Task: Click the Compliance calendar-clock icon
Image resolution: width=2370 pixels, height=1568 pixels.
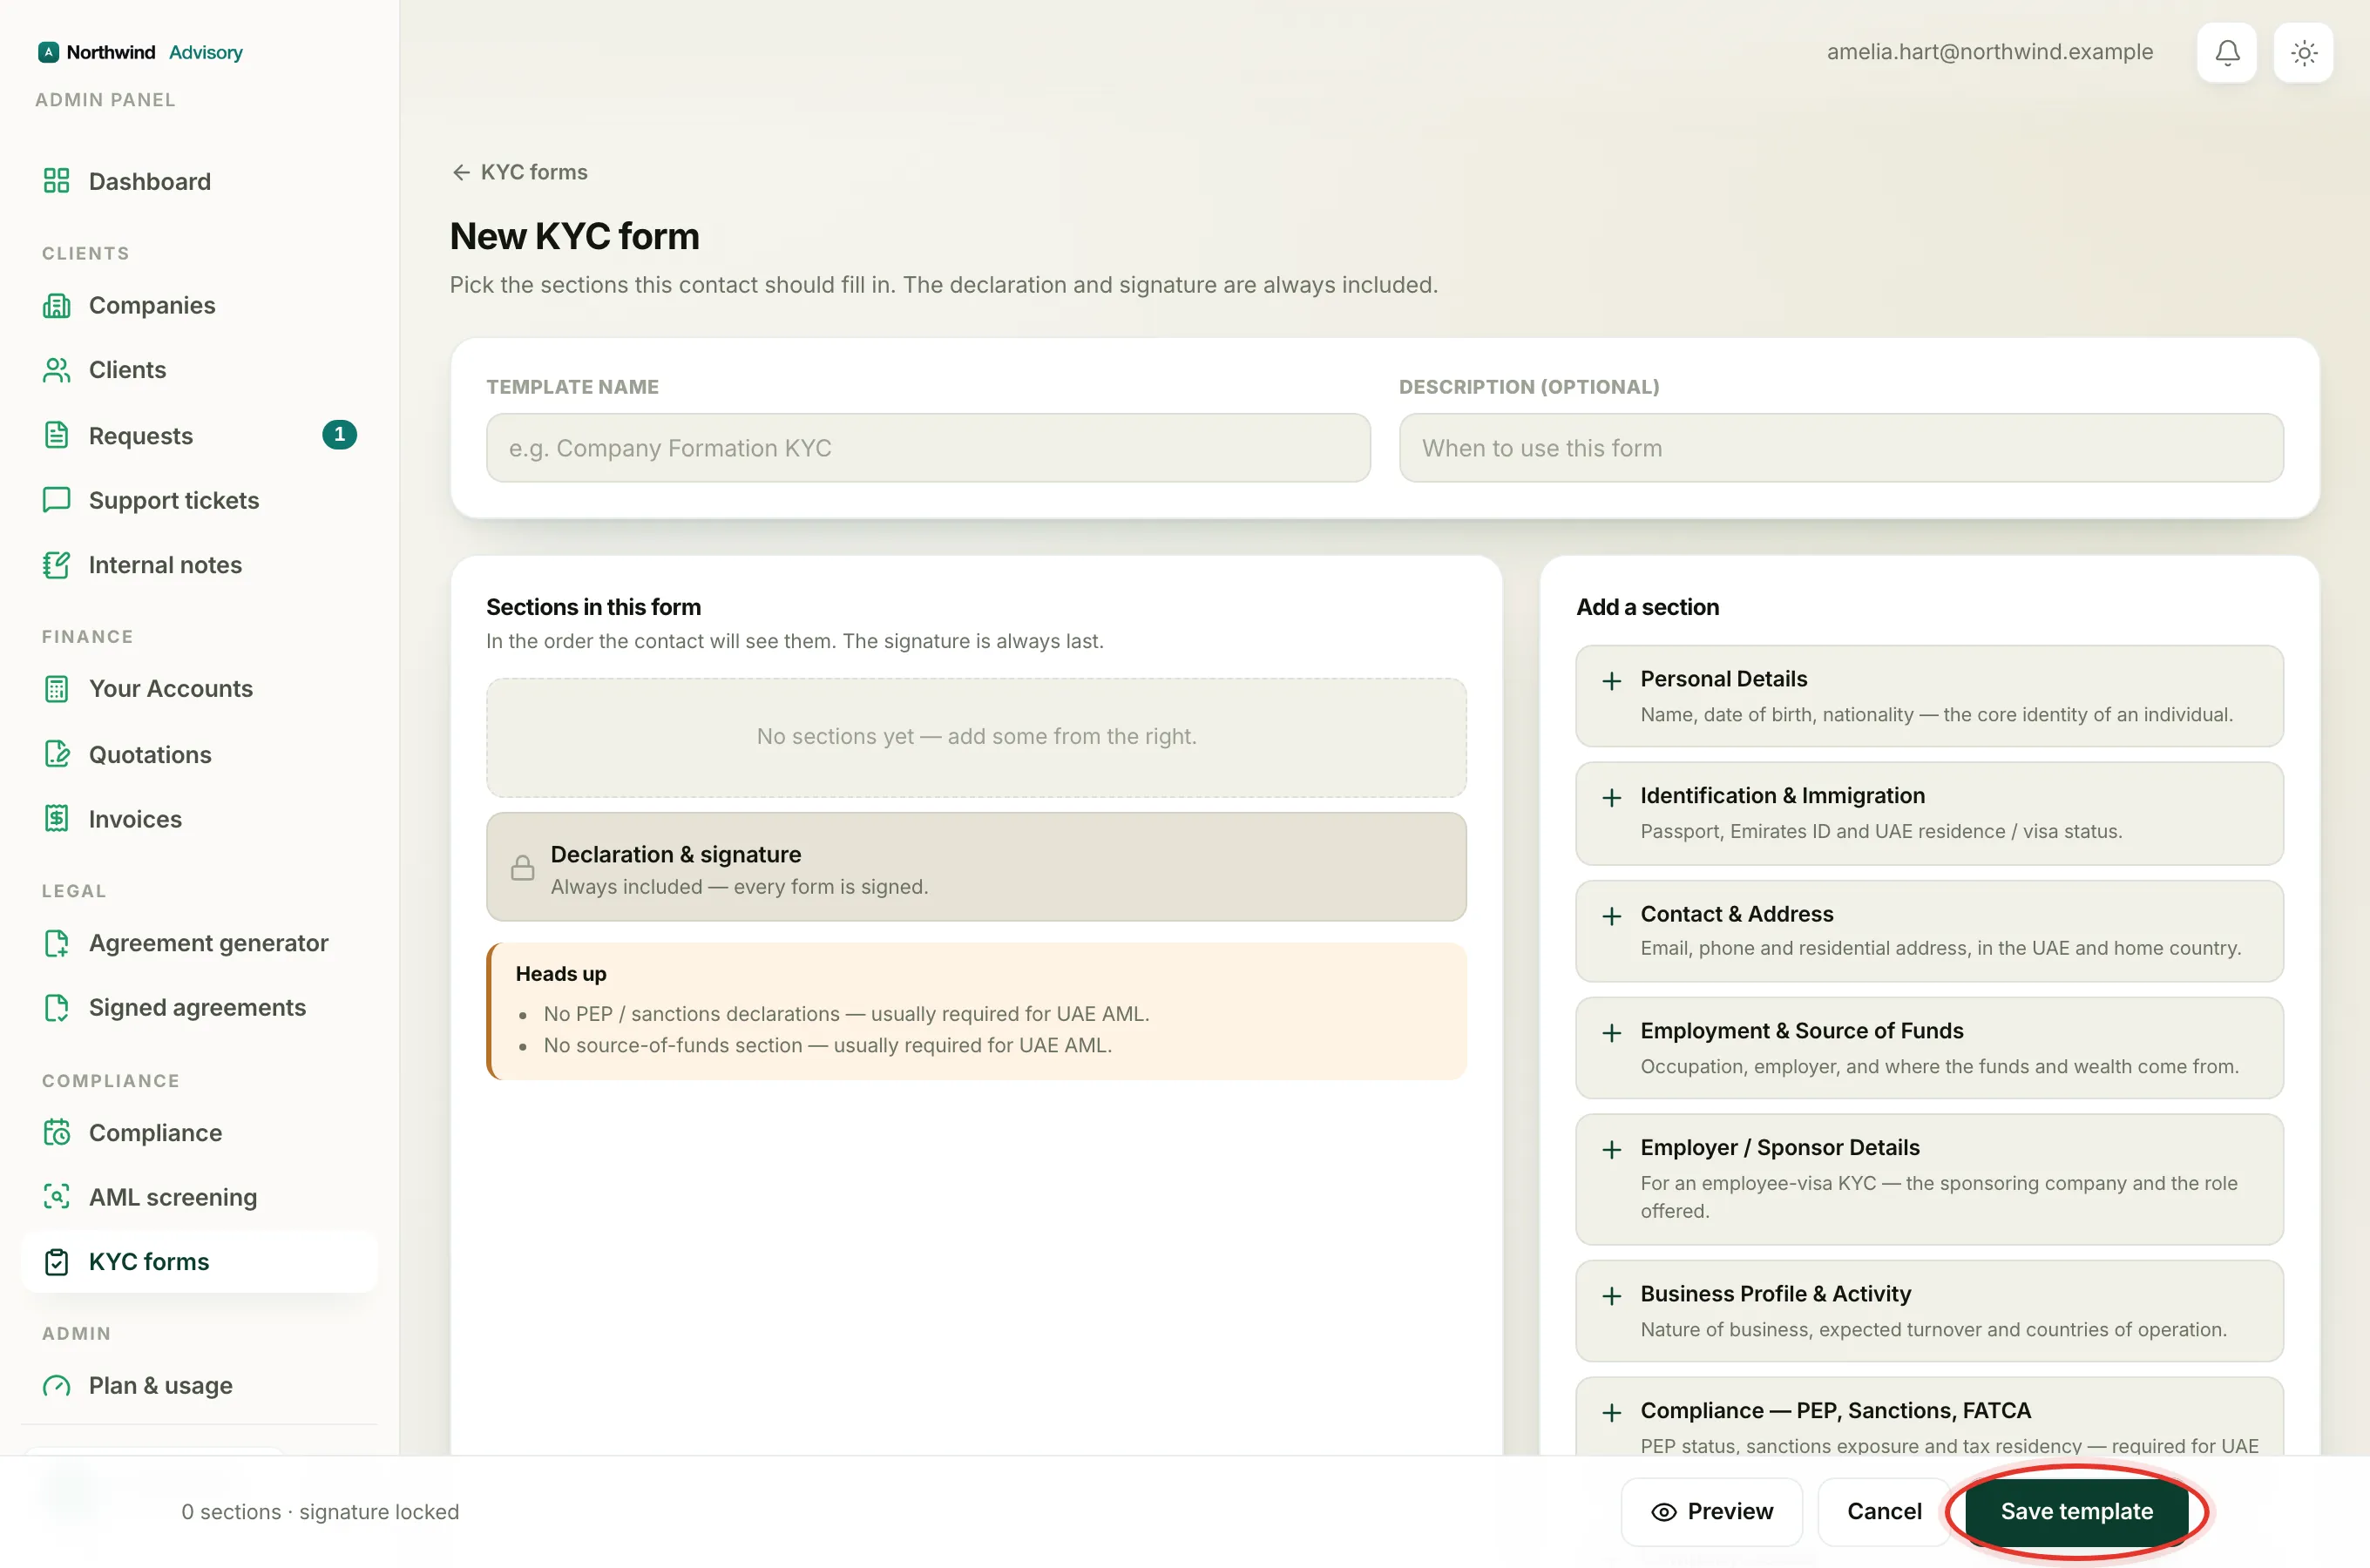Action: coord(56,1132)
